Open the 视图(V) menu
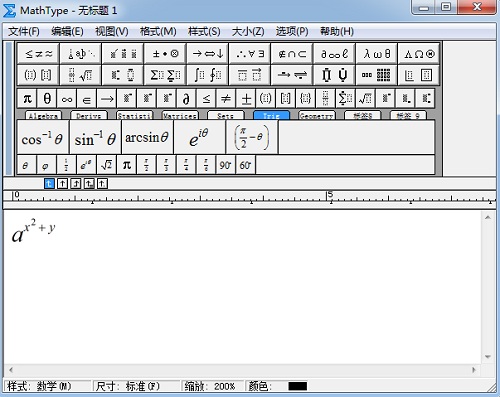Screen dimensions: 500x397 tap(112, 32)
